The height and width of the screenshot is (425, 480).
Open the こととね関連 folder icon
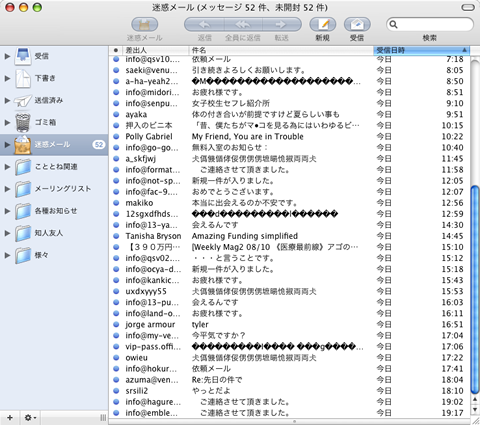pyautogui.click(x=23, y=167)
